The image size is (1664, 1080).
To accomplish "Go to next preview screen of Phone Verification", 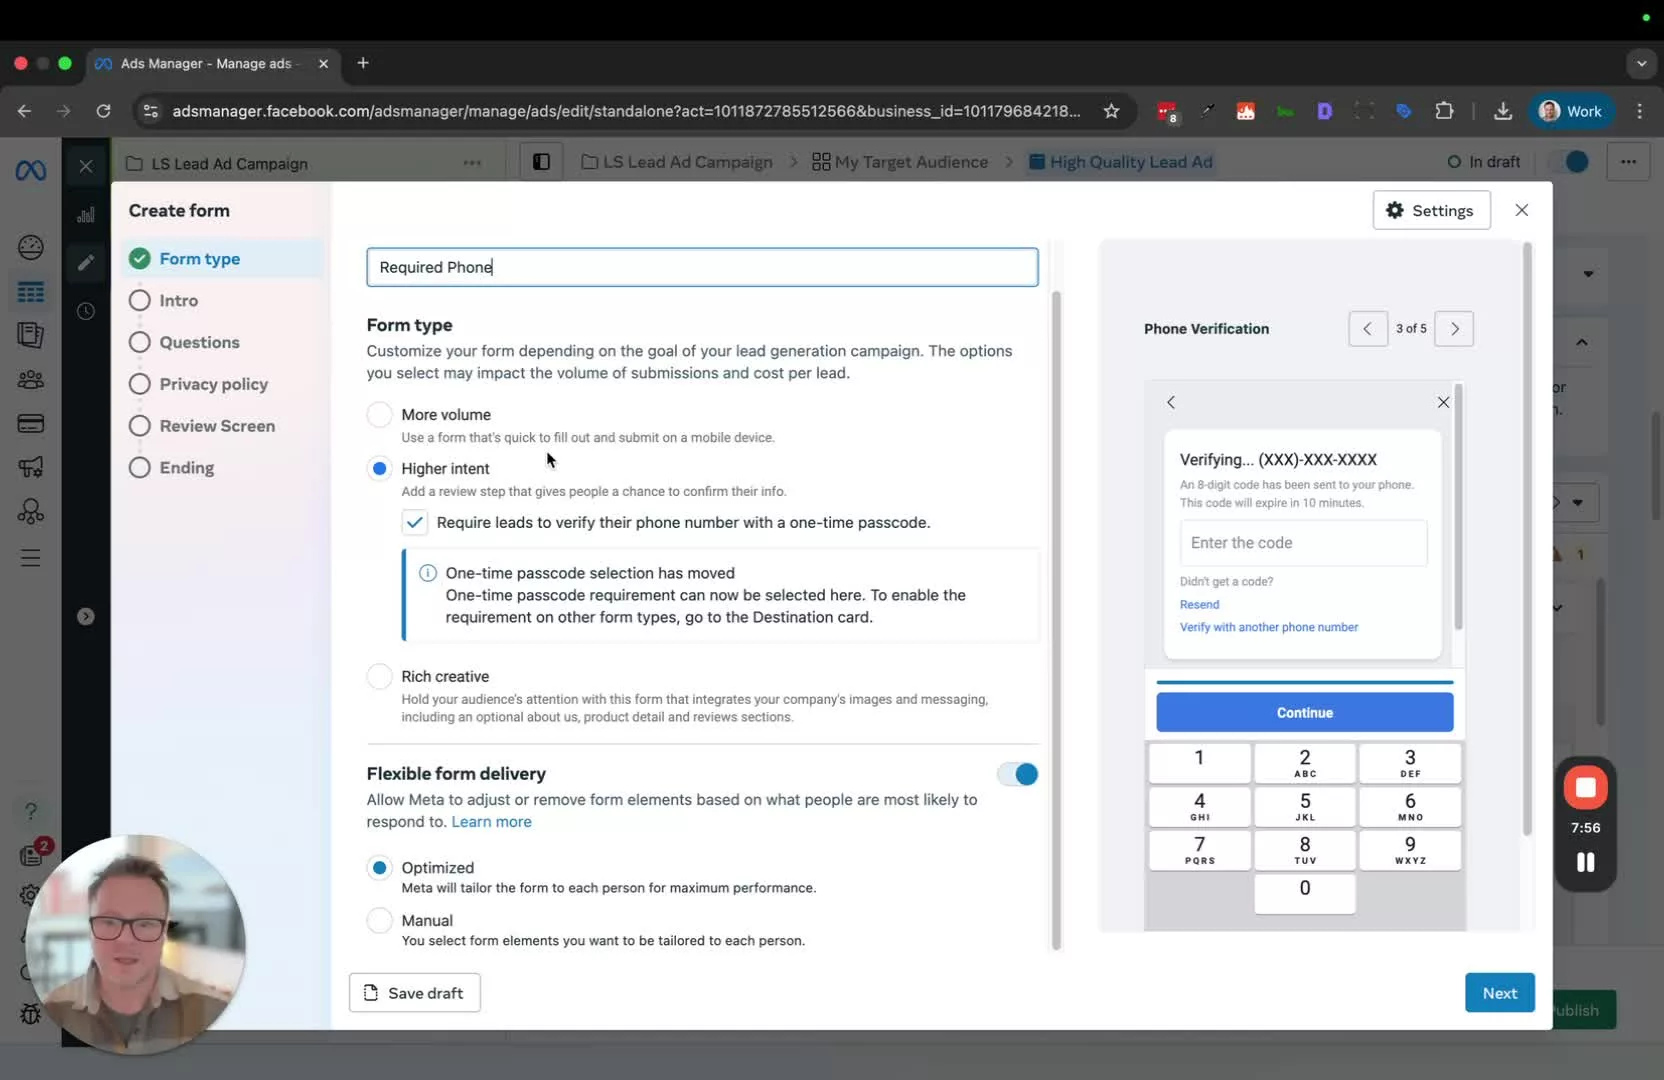I will tap(1455, 328).
